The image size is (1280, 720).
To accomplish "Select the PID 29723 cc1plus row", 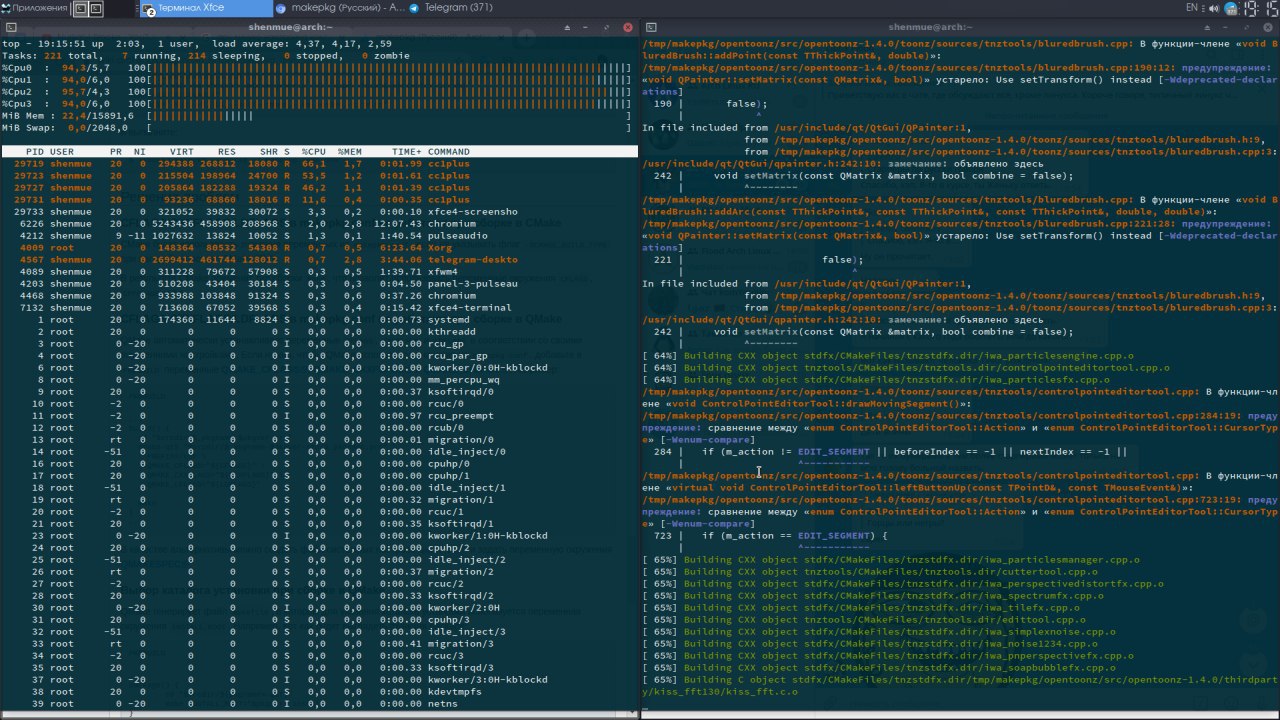I will 319,176.
